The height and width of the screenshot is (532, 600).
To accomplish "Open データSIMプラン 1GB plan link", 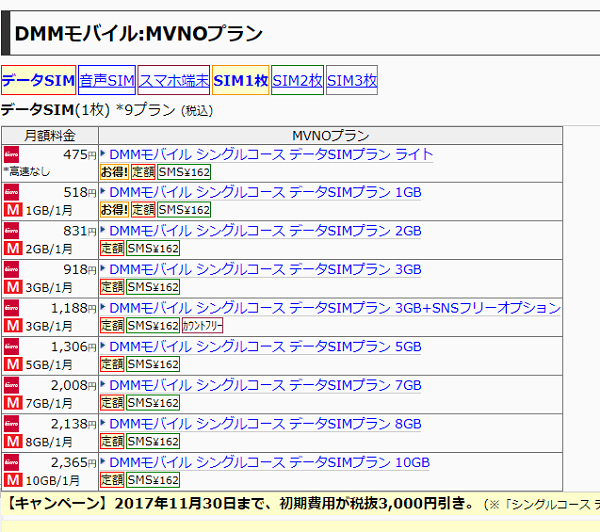I will pyautogui.click(x=265, y=192).
